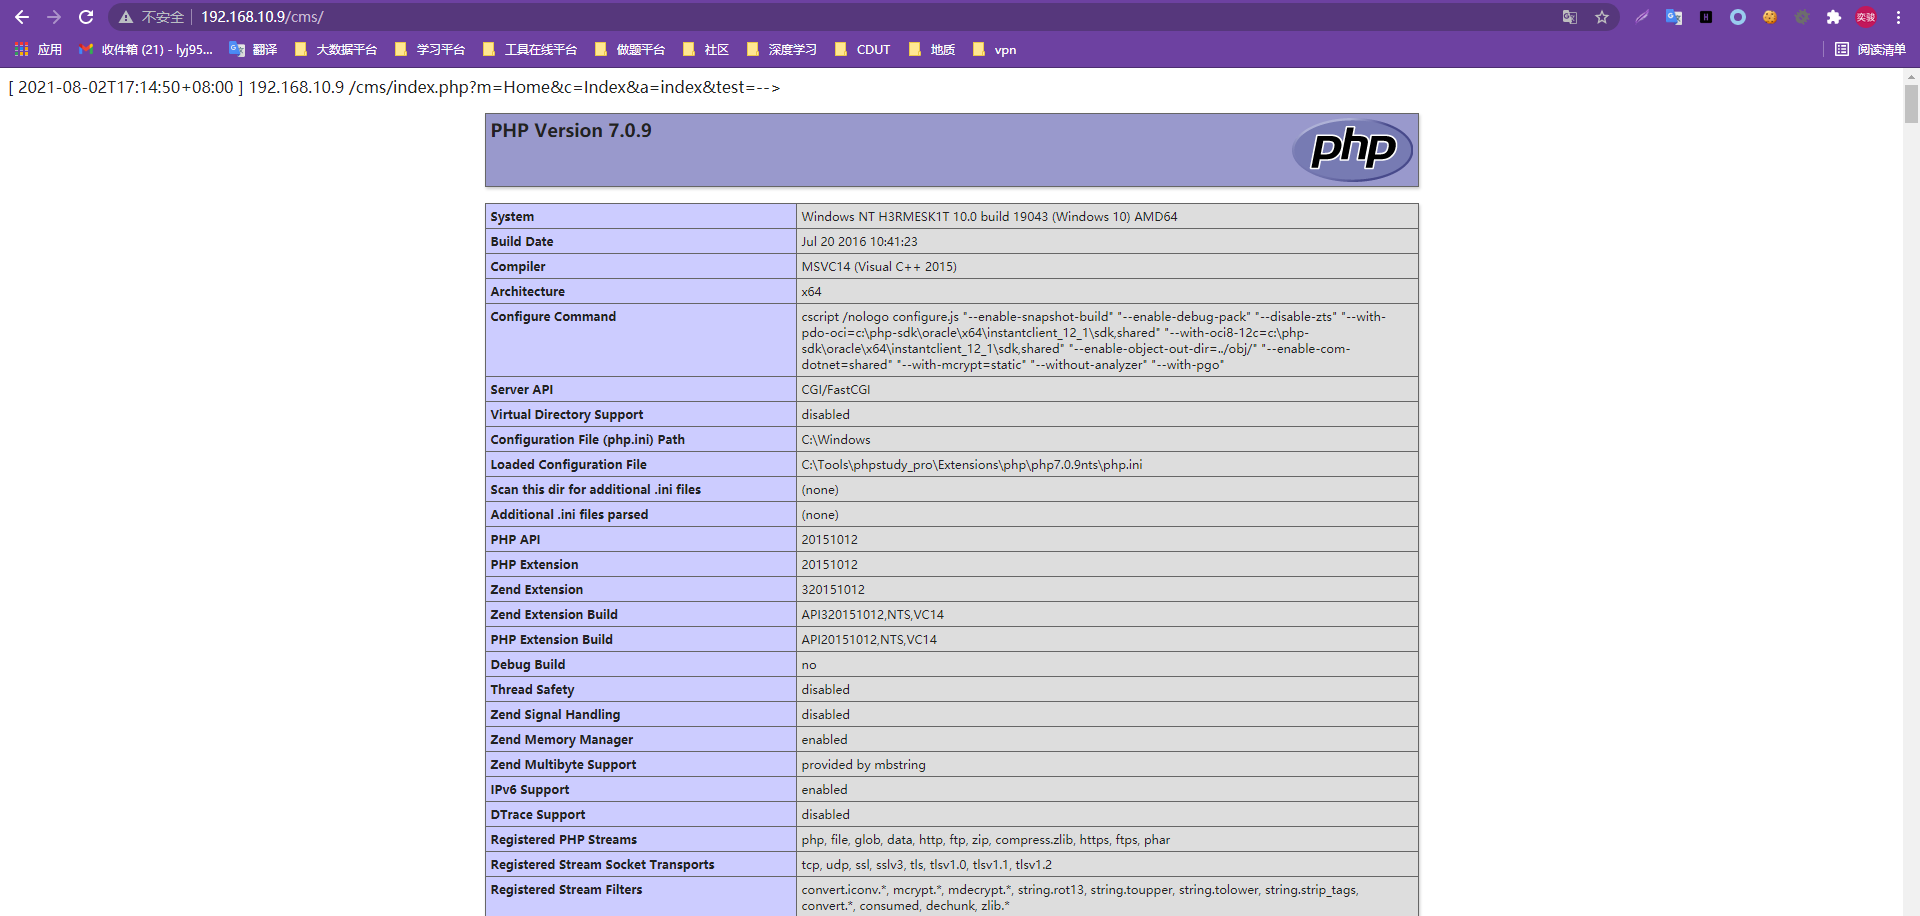The height and width of the screenshot is (916, 1920).
Task: Select the 应用 bookmarks entry
Action: pyautogui.click(x=50, y=49)
